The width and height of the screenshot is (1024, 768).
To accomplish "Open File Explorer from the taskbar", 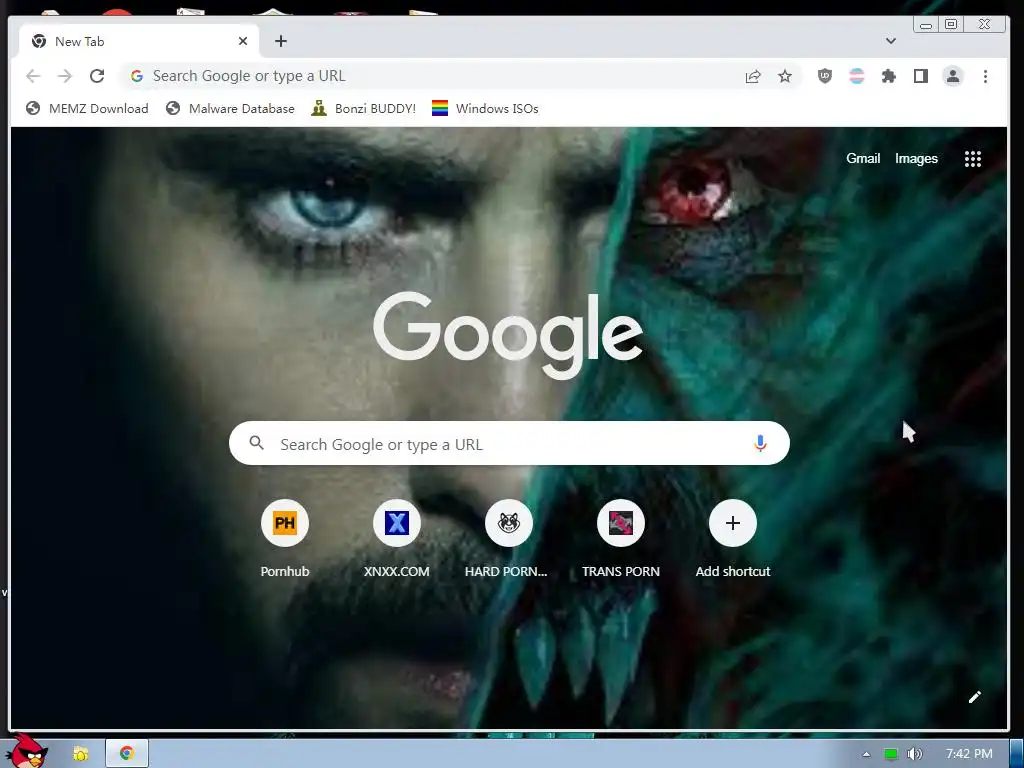I will pos(80,754).
